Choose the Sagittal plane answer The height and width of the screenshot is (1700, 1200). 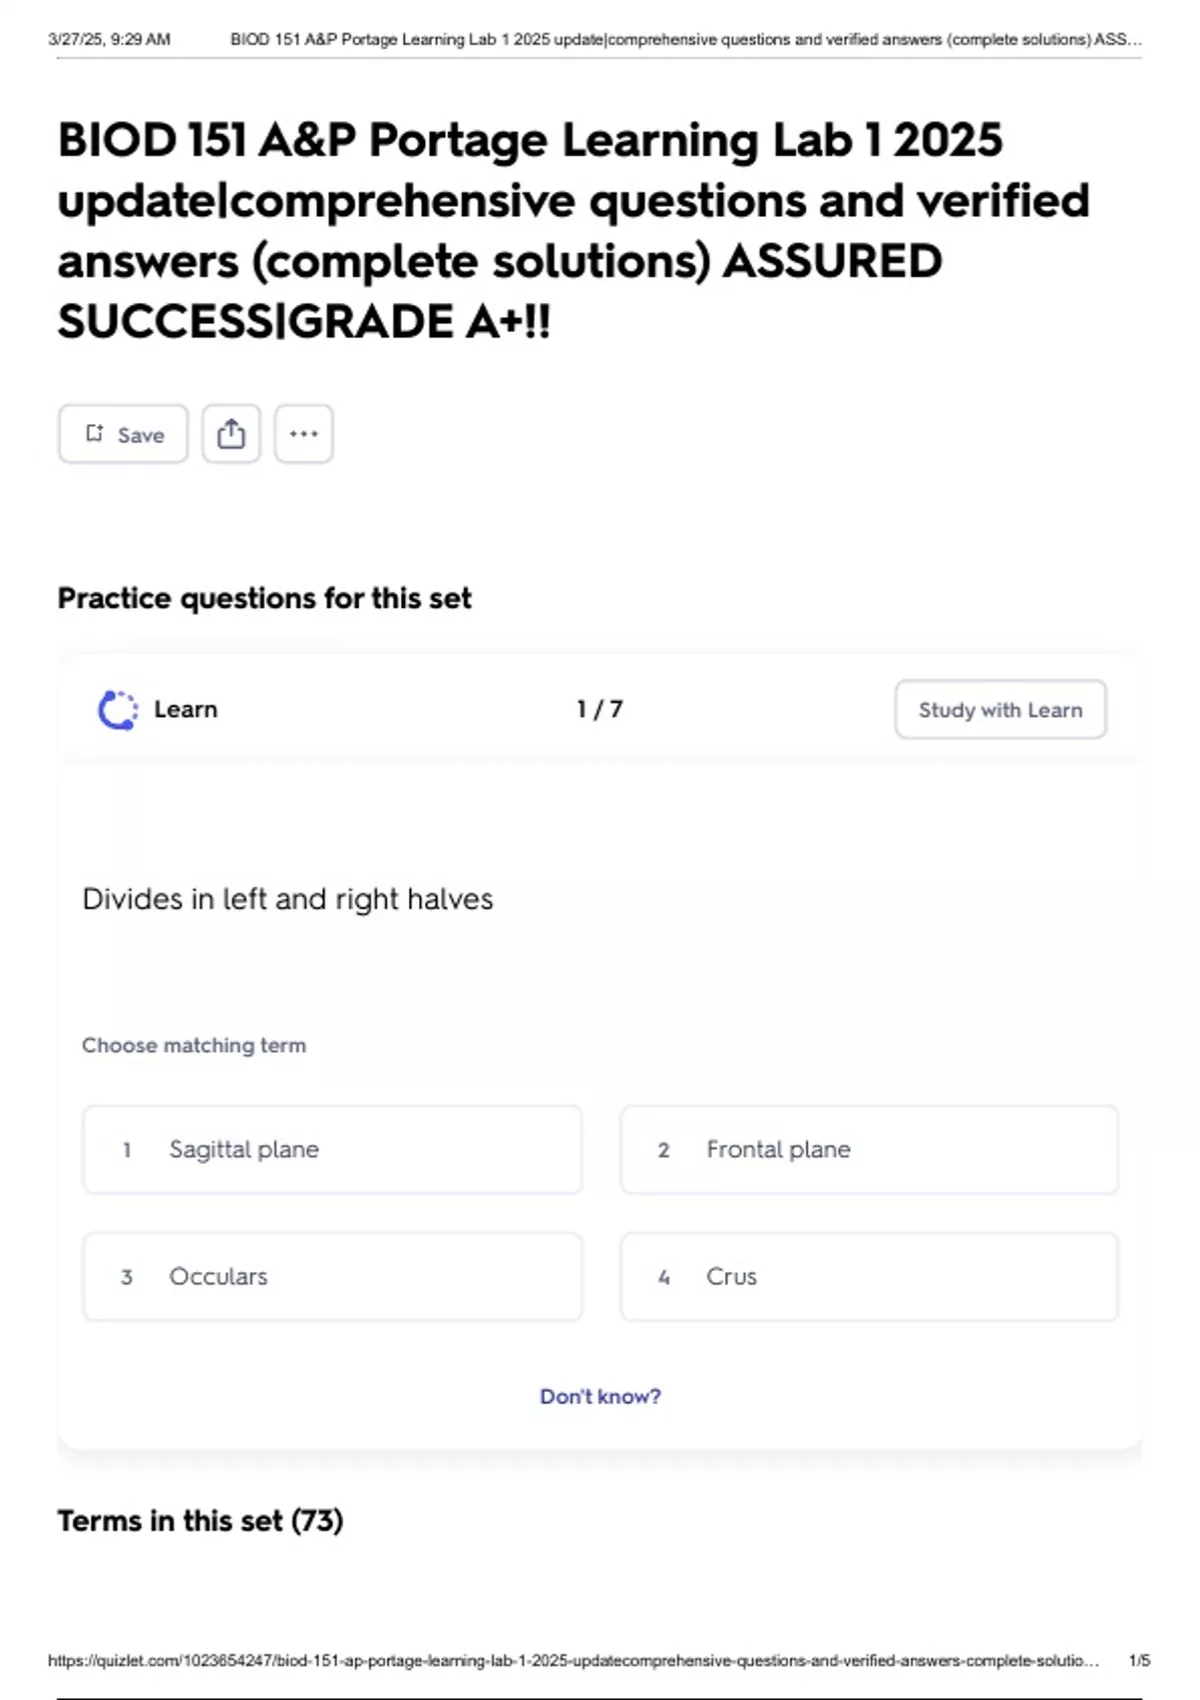[332, 1150]
